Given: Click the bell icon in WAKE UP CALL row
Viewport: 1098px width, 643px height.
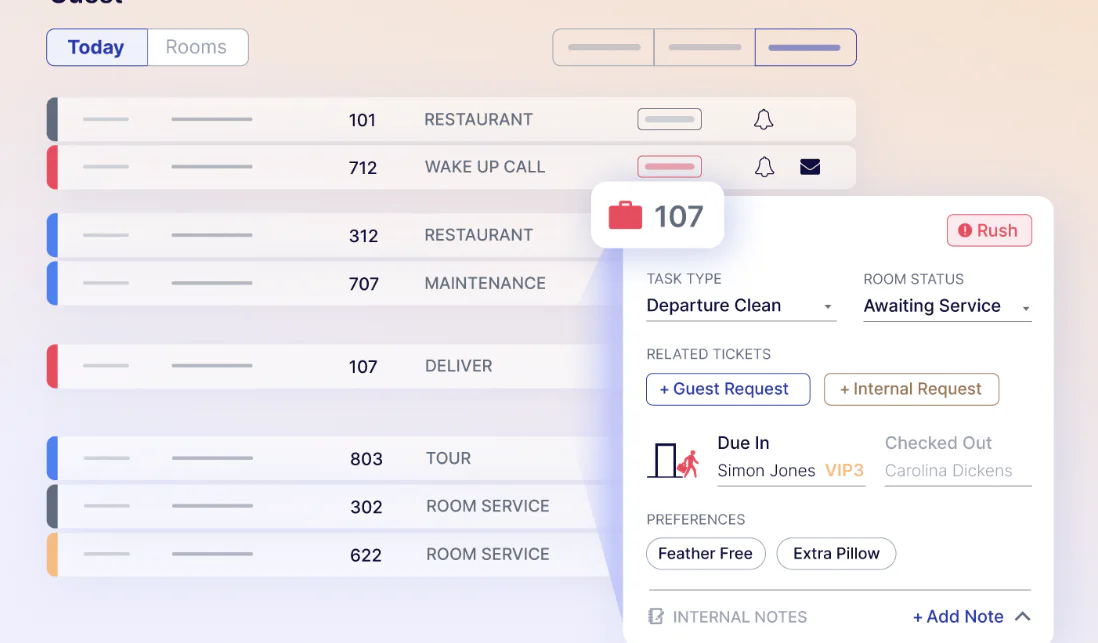Looking at the screenshot, I should (x=764, y=167).
